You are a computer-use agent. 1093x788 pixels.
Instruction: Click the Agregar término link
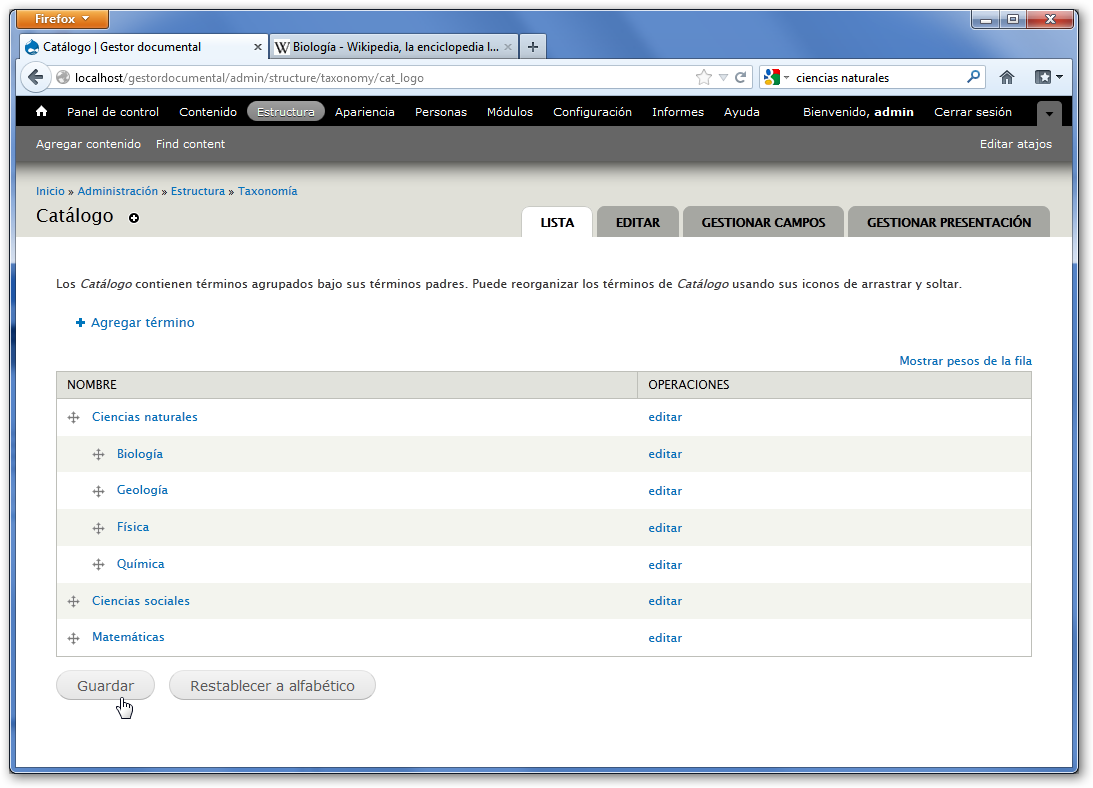[x=142, y=323]
